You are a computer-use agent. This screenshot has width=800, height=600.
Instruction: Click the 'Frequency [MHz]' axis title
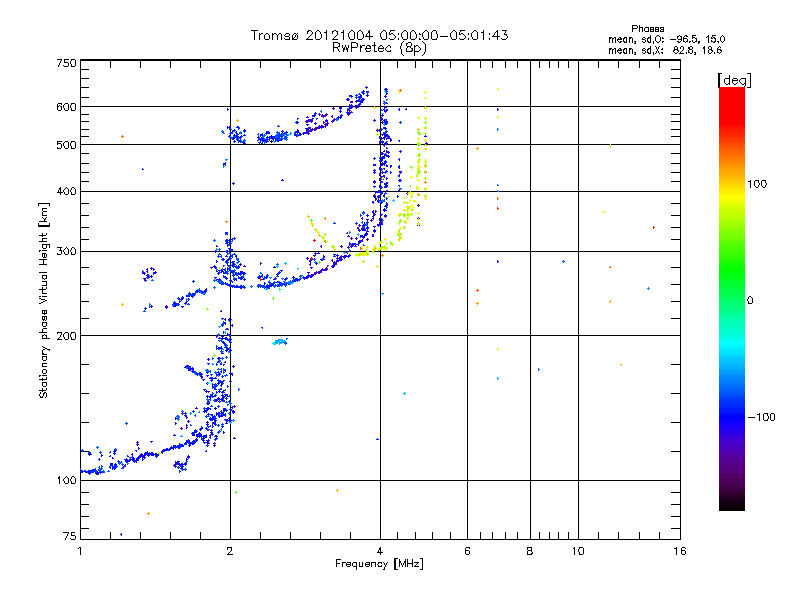(x=379, y=564)
